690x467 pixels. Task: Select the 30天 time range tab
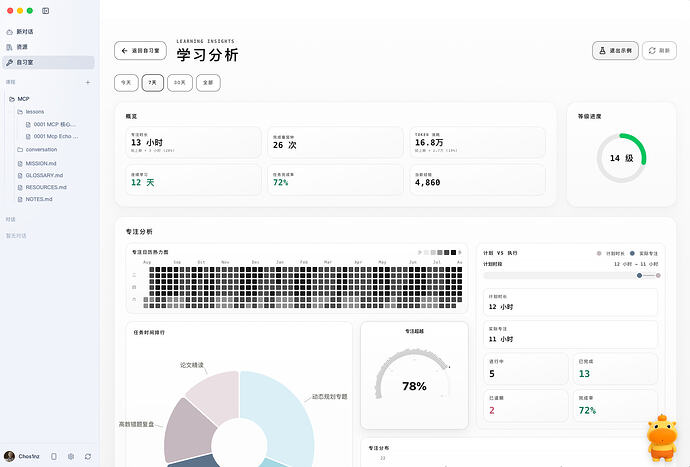click(180, 83)
